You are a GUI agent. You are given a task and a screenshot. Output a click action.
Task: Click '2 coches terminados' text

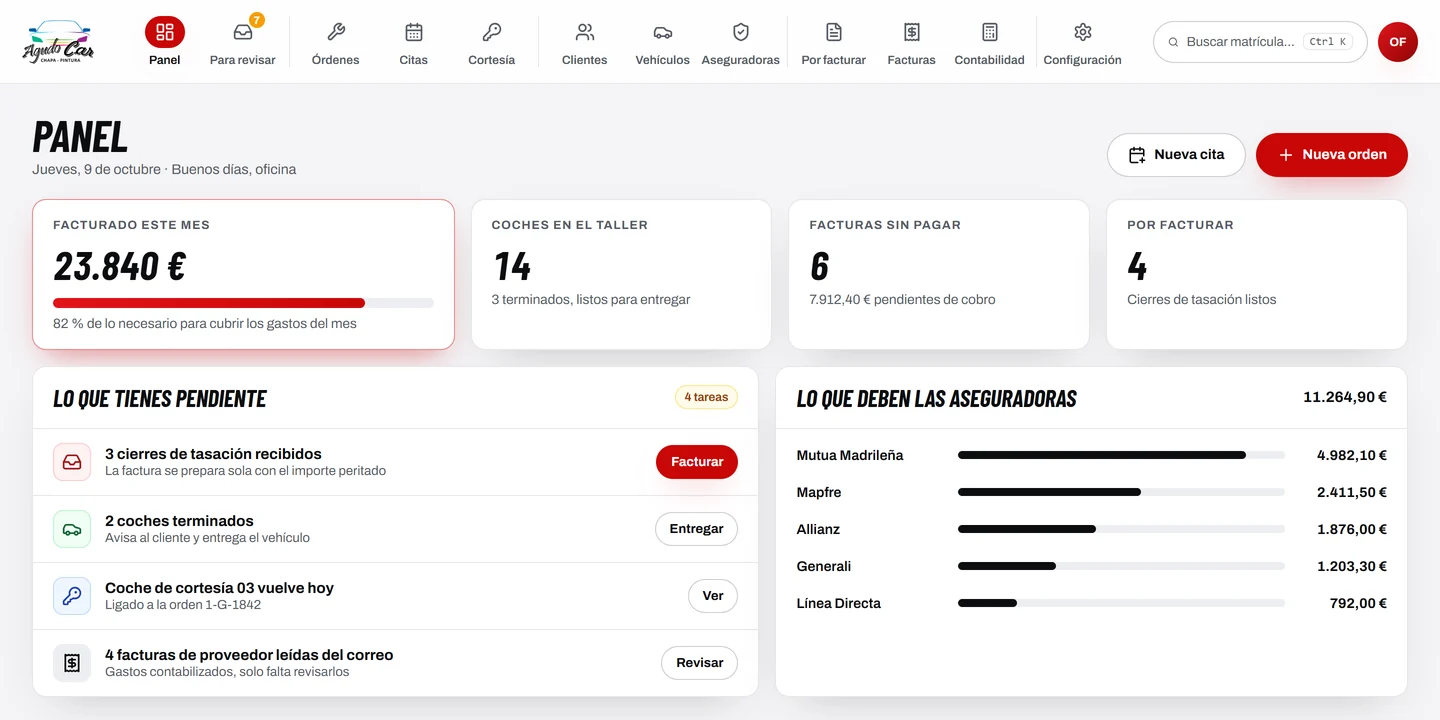point(179,521)
